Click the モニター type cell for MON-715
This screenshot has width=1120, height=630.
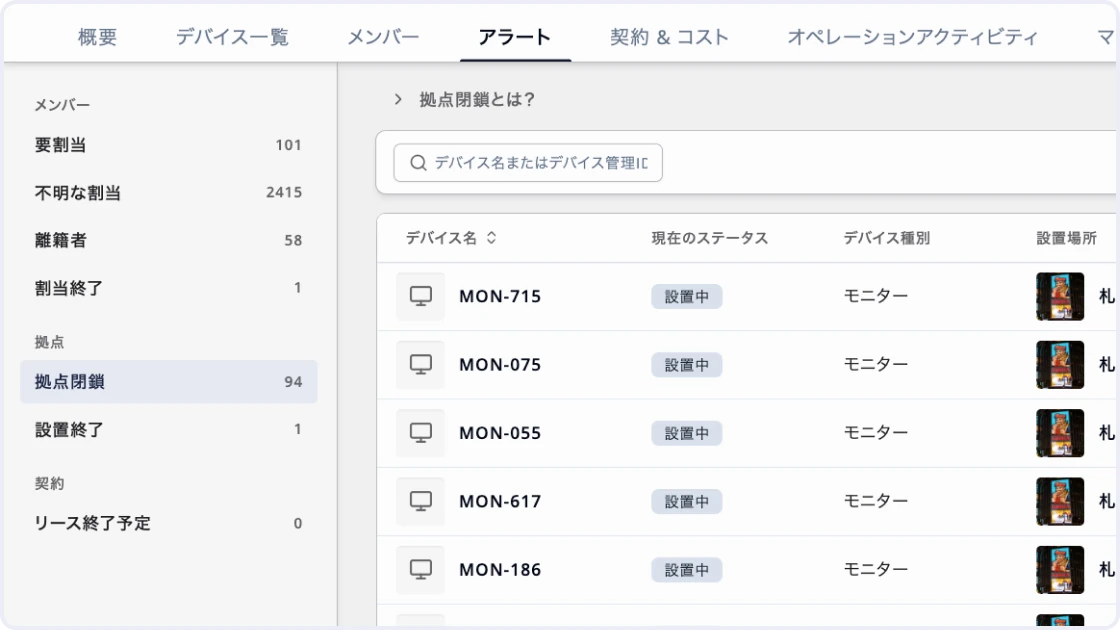(876, 296)
